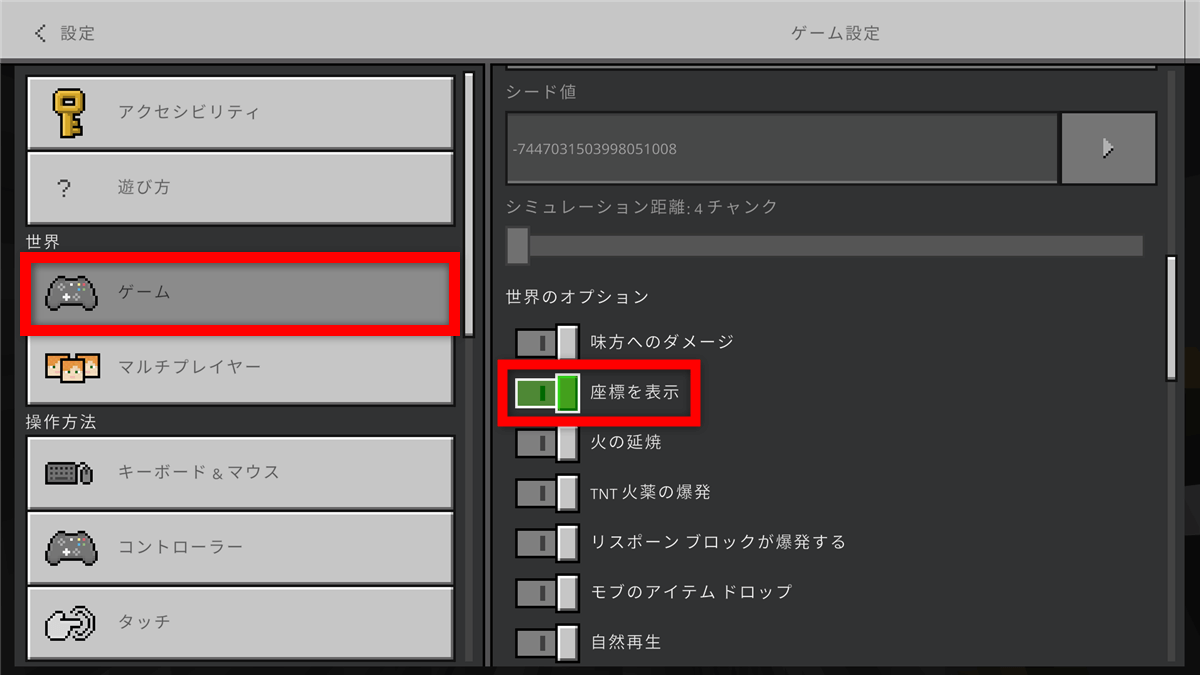Go back to 設定
This screenshot has width=1200, height=675.
tap(64, 33)
